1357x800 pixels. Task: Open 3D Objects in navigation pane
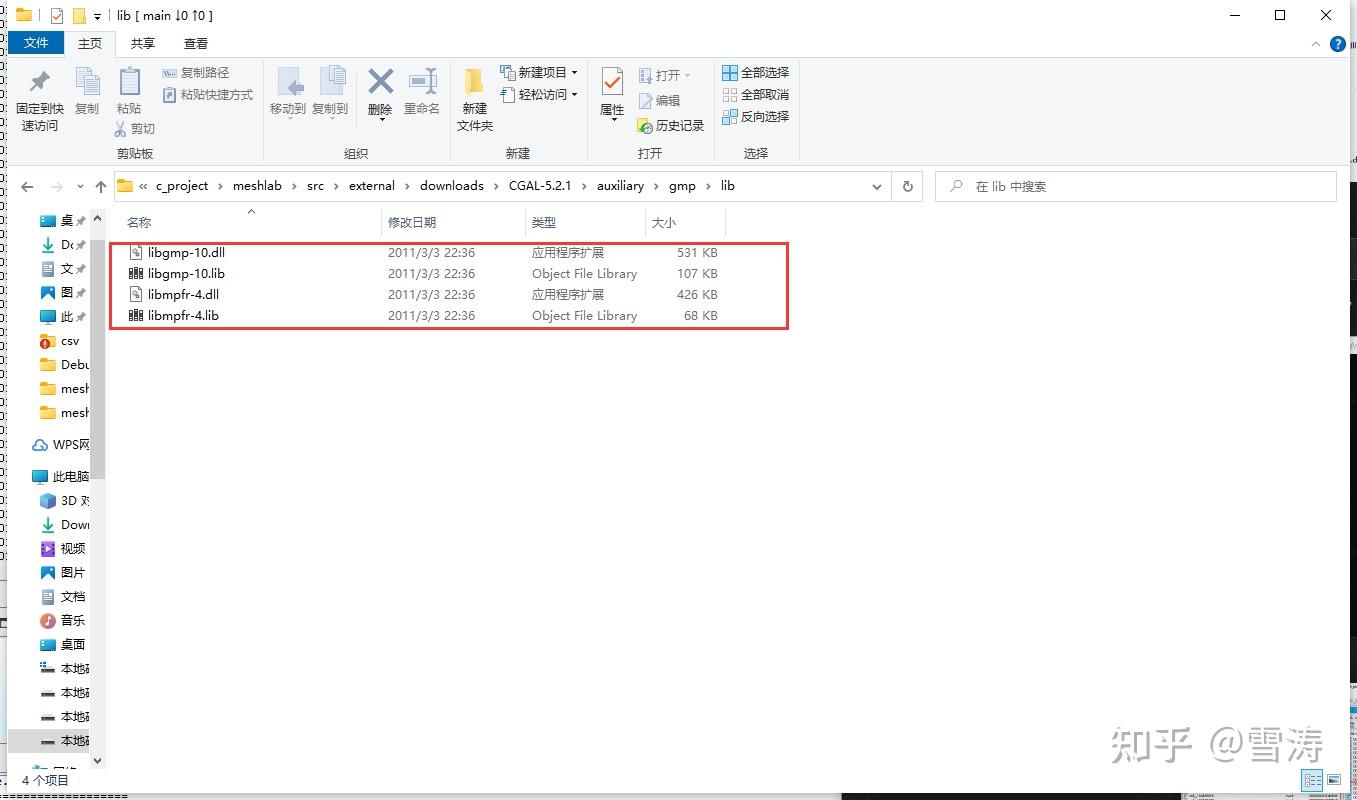click(65, 501)
